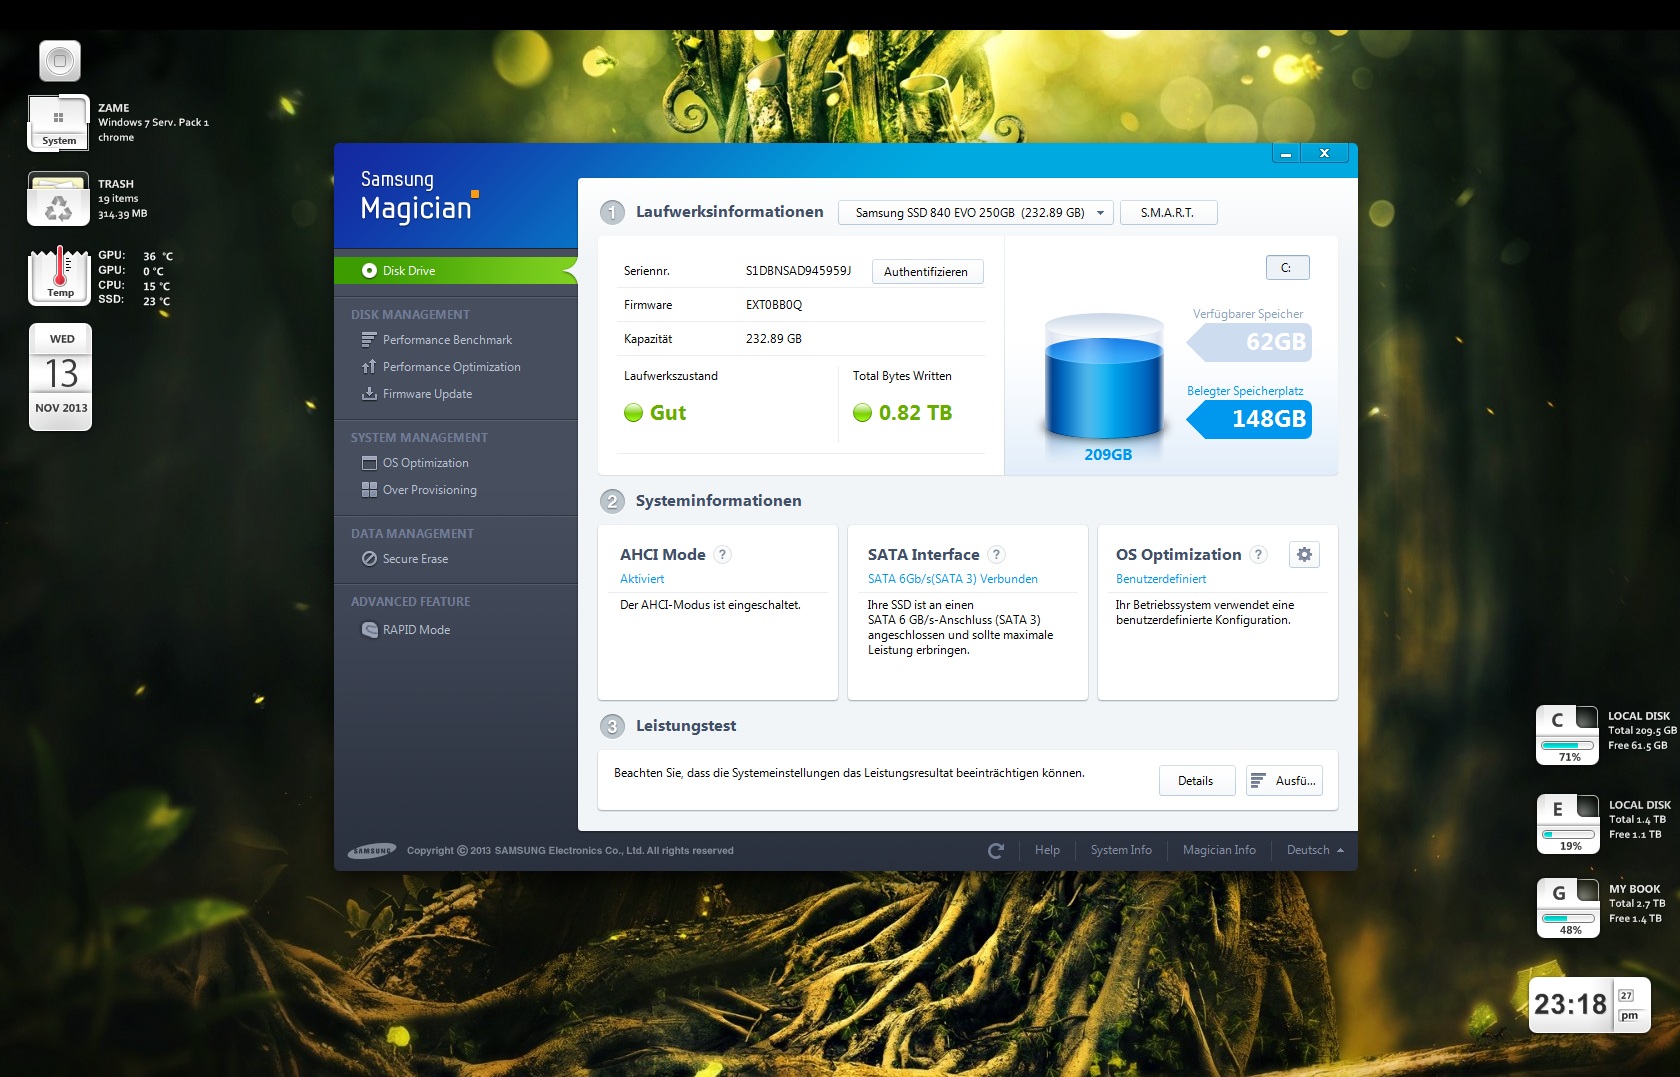Click the round button widget top-left of desktop
This screenshot has height=1077, width=1680.
60,61
